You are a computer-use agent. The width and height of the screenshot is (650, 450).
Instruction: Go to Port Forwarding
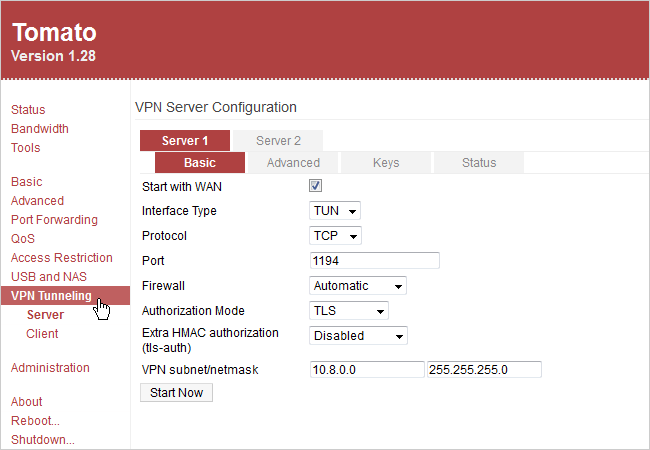point(54,220)
